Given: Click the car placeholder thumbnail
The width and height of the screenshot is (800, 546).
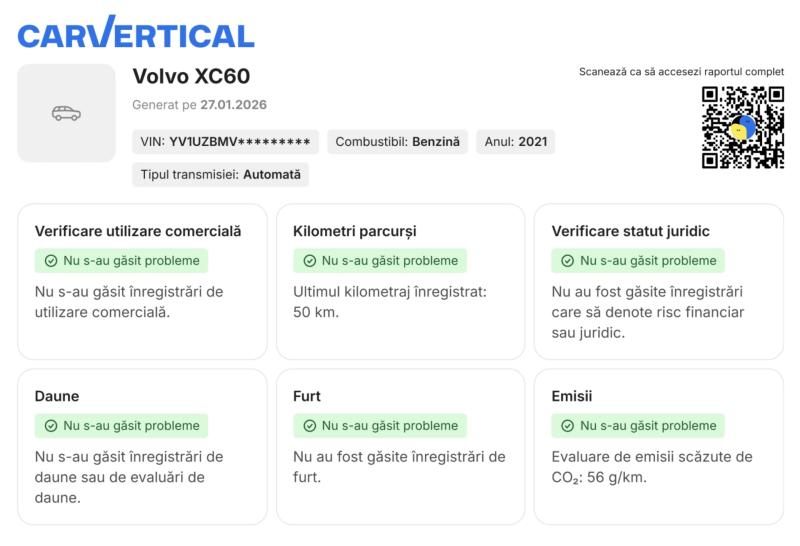Looking at the screenshot, I should click(66, 113).
